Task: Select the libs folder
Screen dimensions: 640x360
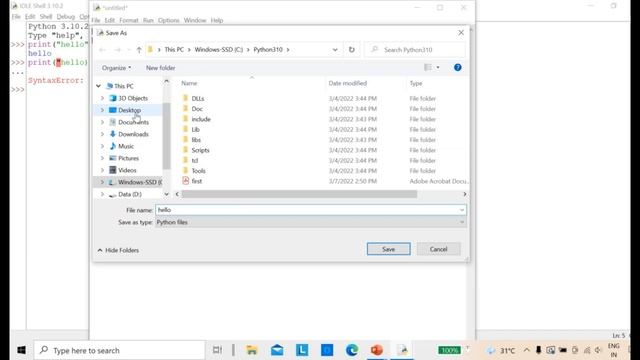Action: [196, 140]
